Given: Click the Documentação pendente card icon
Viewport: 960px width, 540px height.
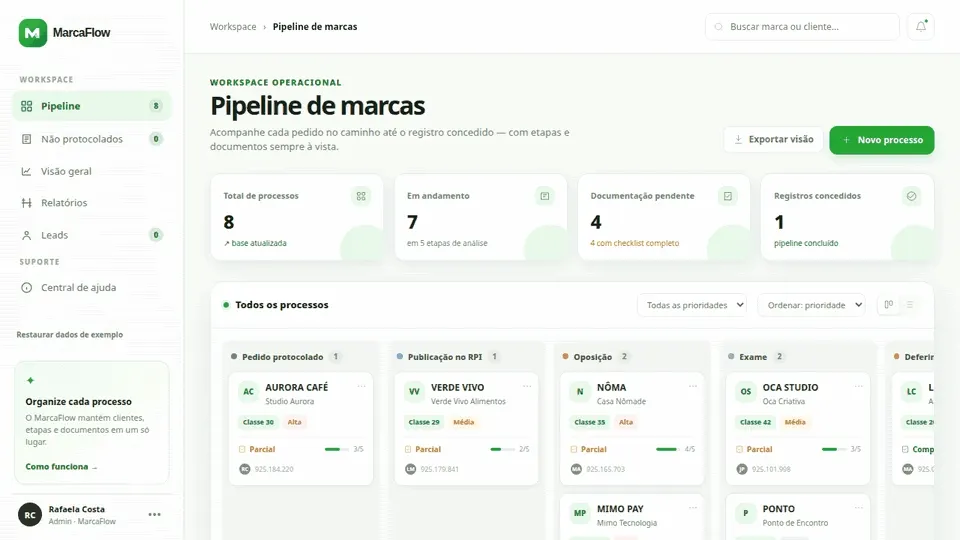Looking at the screenshot, I should point(727,196).
